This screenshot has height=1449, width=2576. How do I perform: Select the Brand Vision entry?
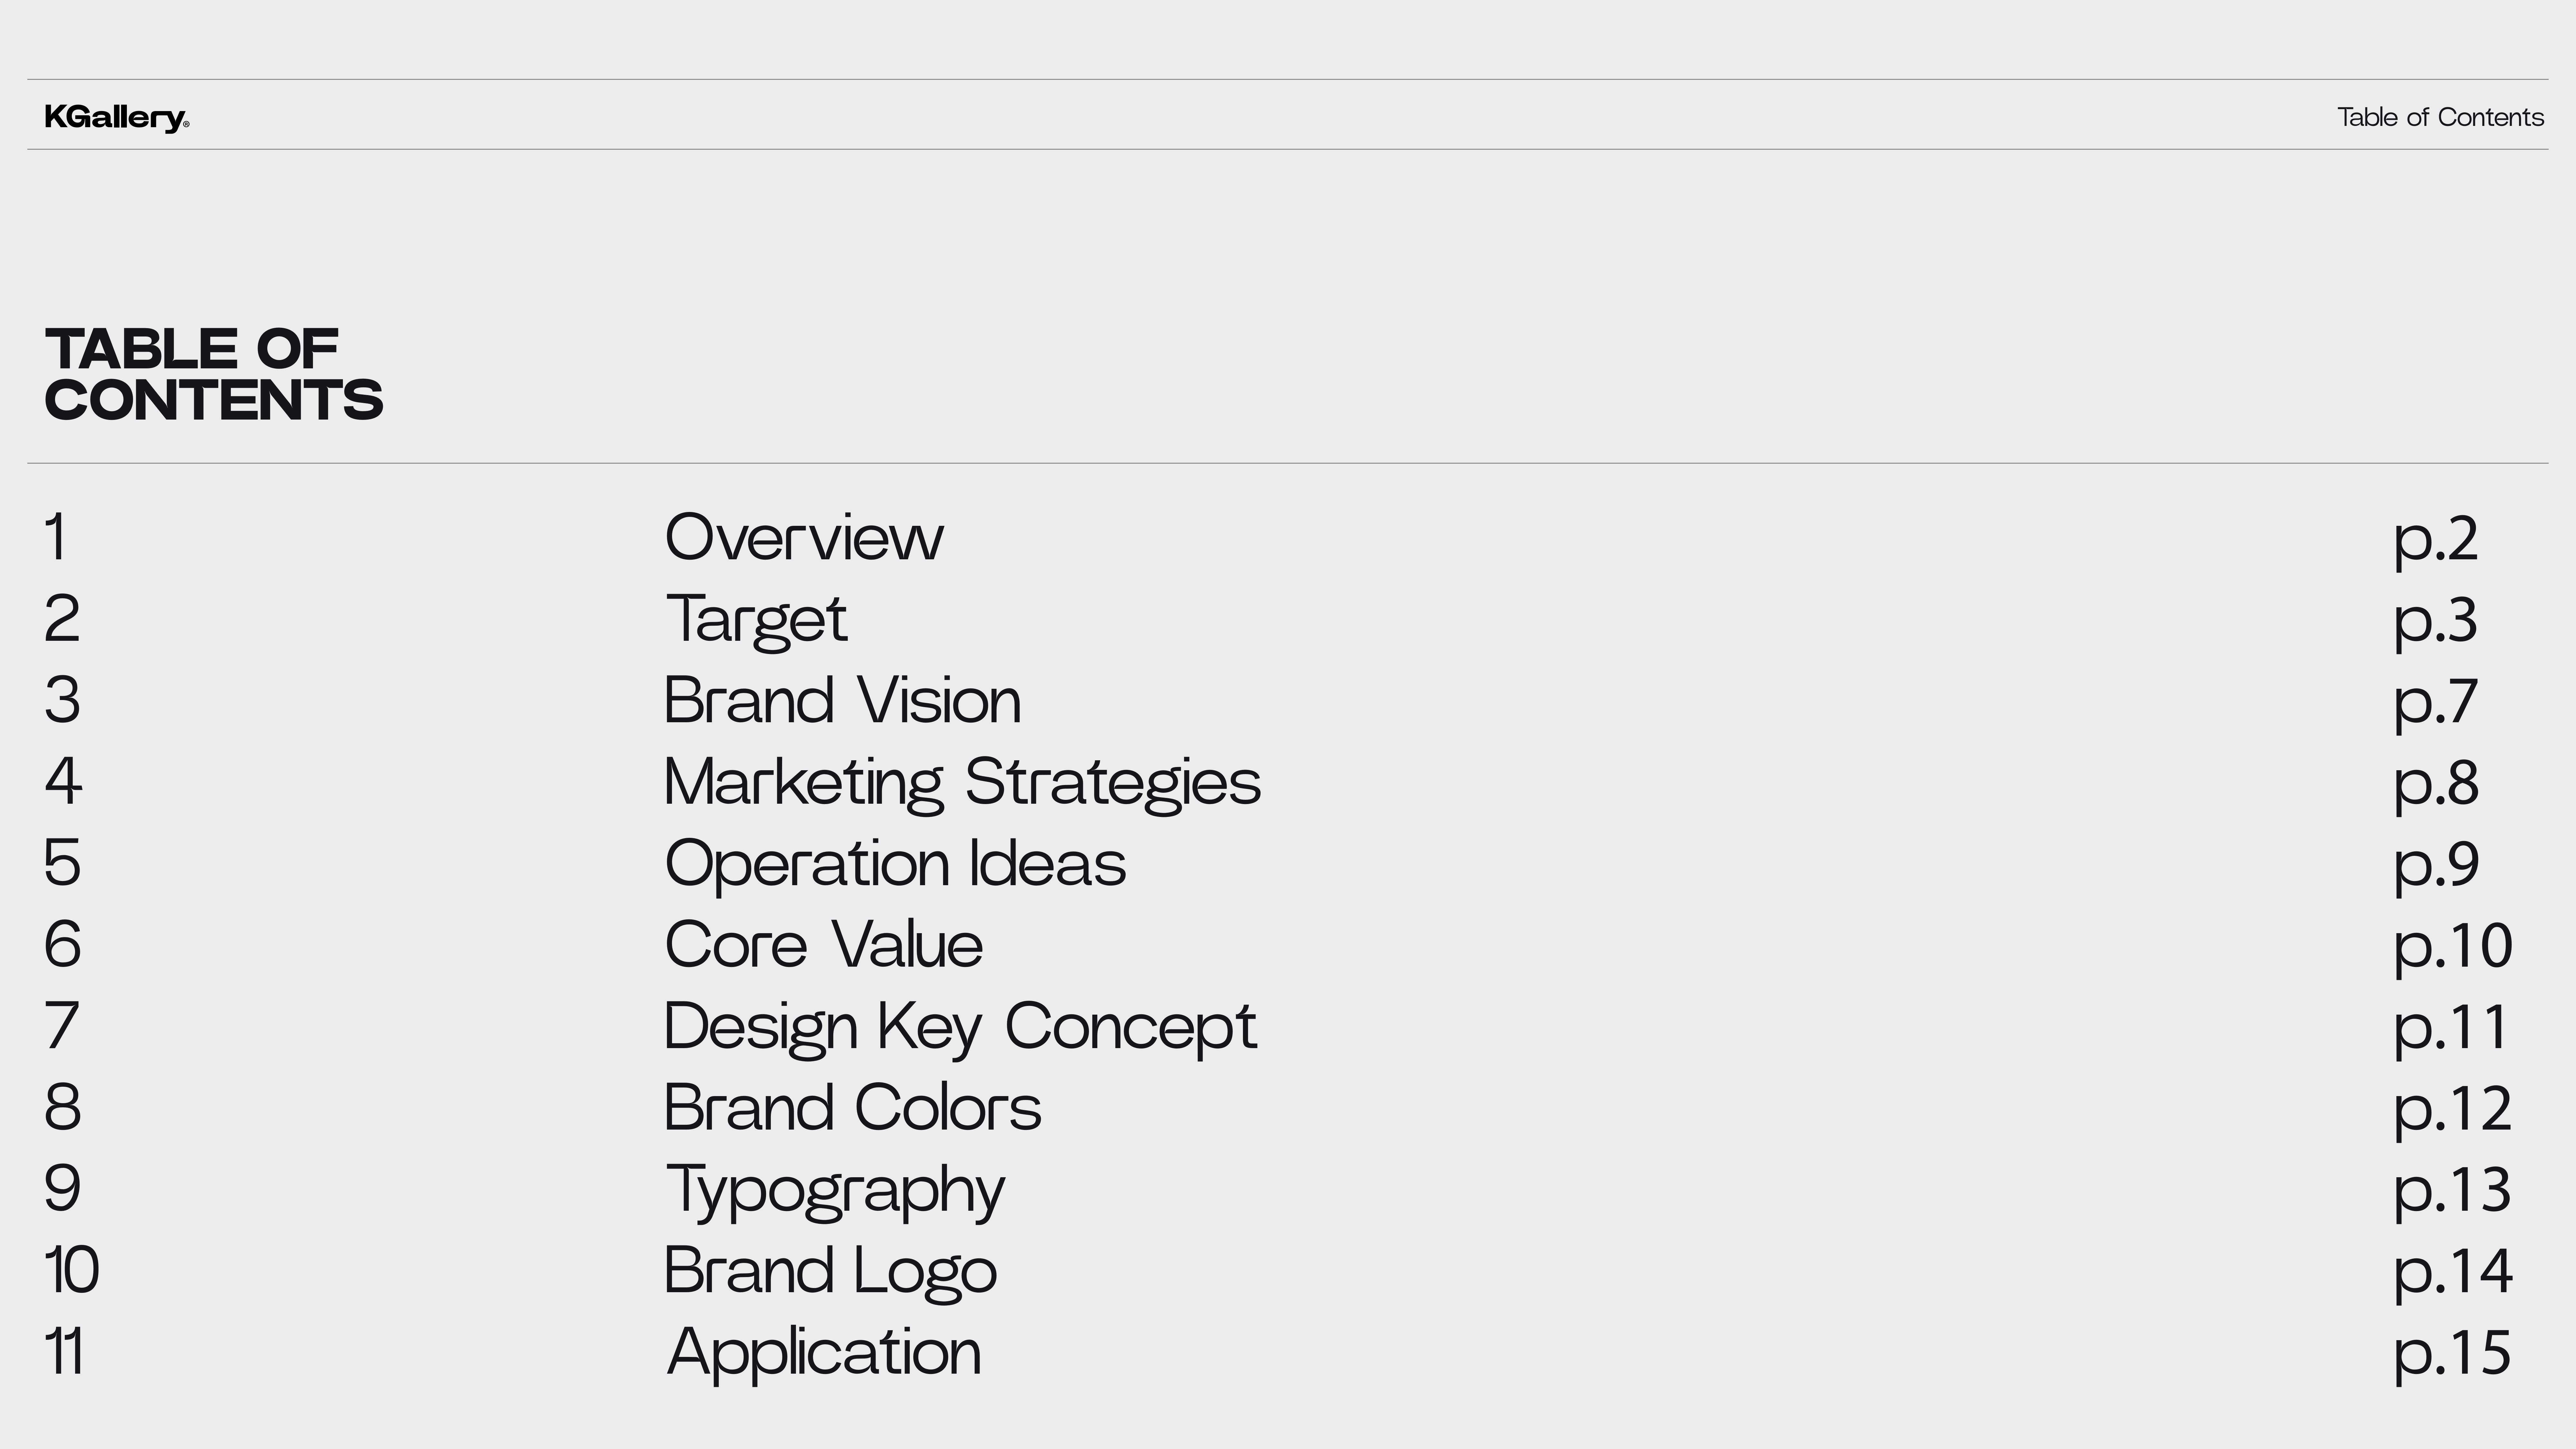(x=842, y=700)
